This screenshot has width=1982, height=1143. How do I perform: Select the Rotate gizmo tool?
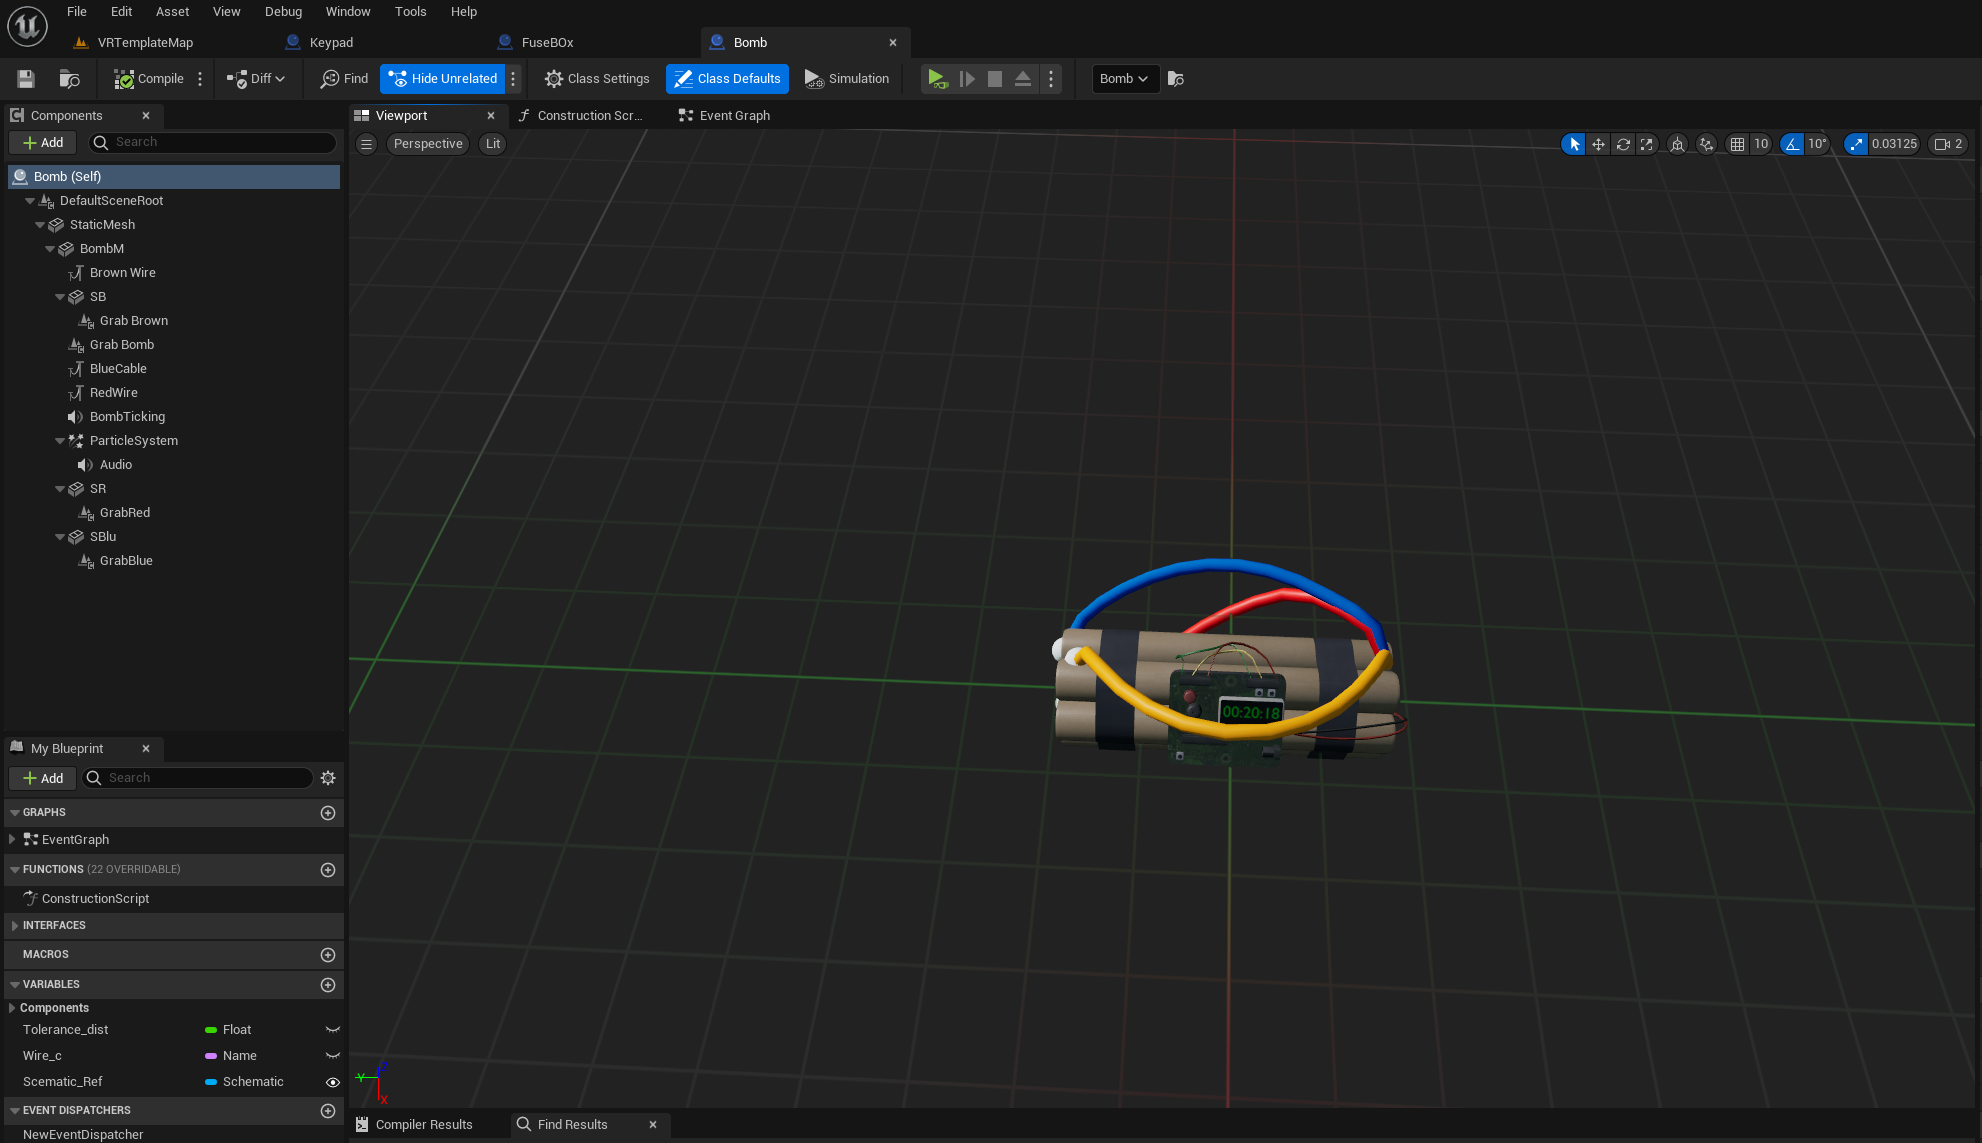tap(1623, 144)
